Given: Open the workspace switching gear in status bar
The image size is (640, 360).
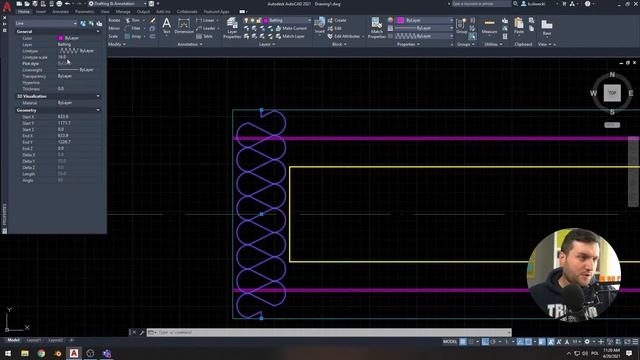Looking at the screenshot, I should (587, 342).
